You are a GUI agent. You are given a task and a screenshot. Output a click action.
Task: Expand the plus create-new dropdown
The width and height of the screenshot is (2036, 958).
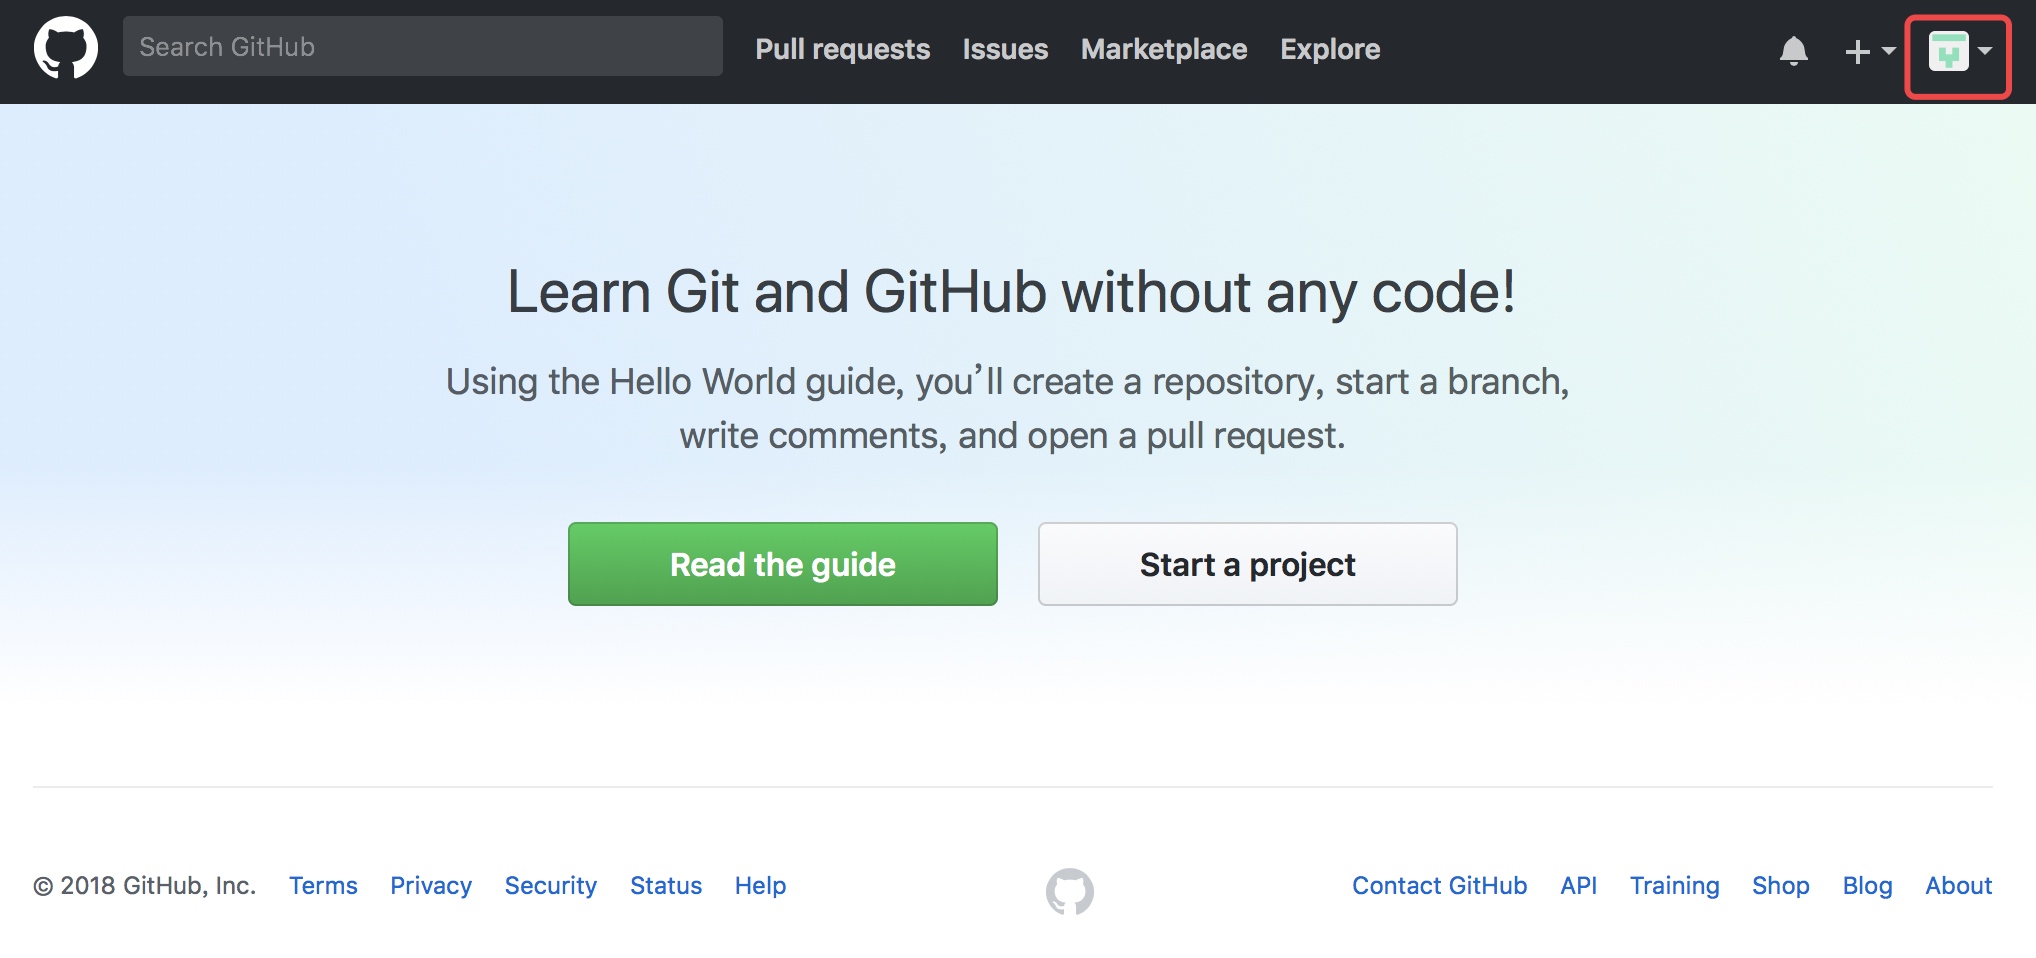coord(1869,51)
